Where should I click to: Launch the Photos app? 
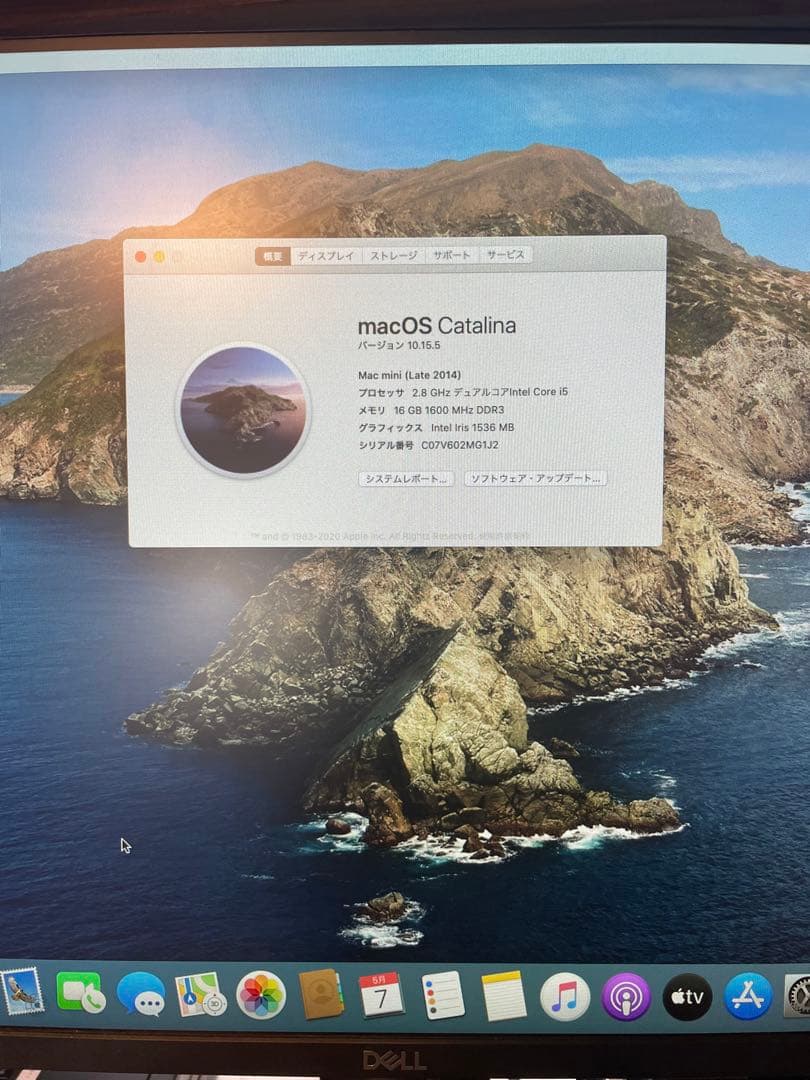[x=260, y=995]
